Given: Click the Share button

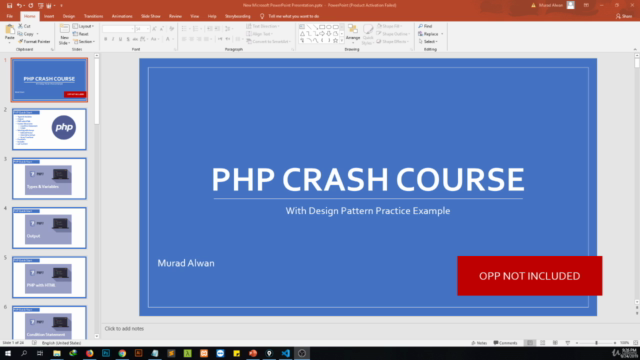Looking at the screenshot, I should pos(624,16).
